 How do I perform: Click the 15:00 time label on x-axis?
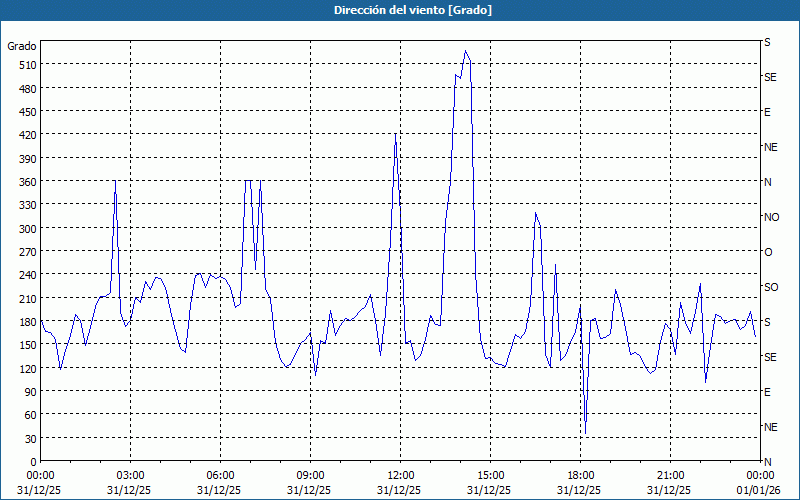(491, 475)
